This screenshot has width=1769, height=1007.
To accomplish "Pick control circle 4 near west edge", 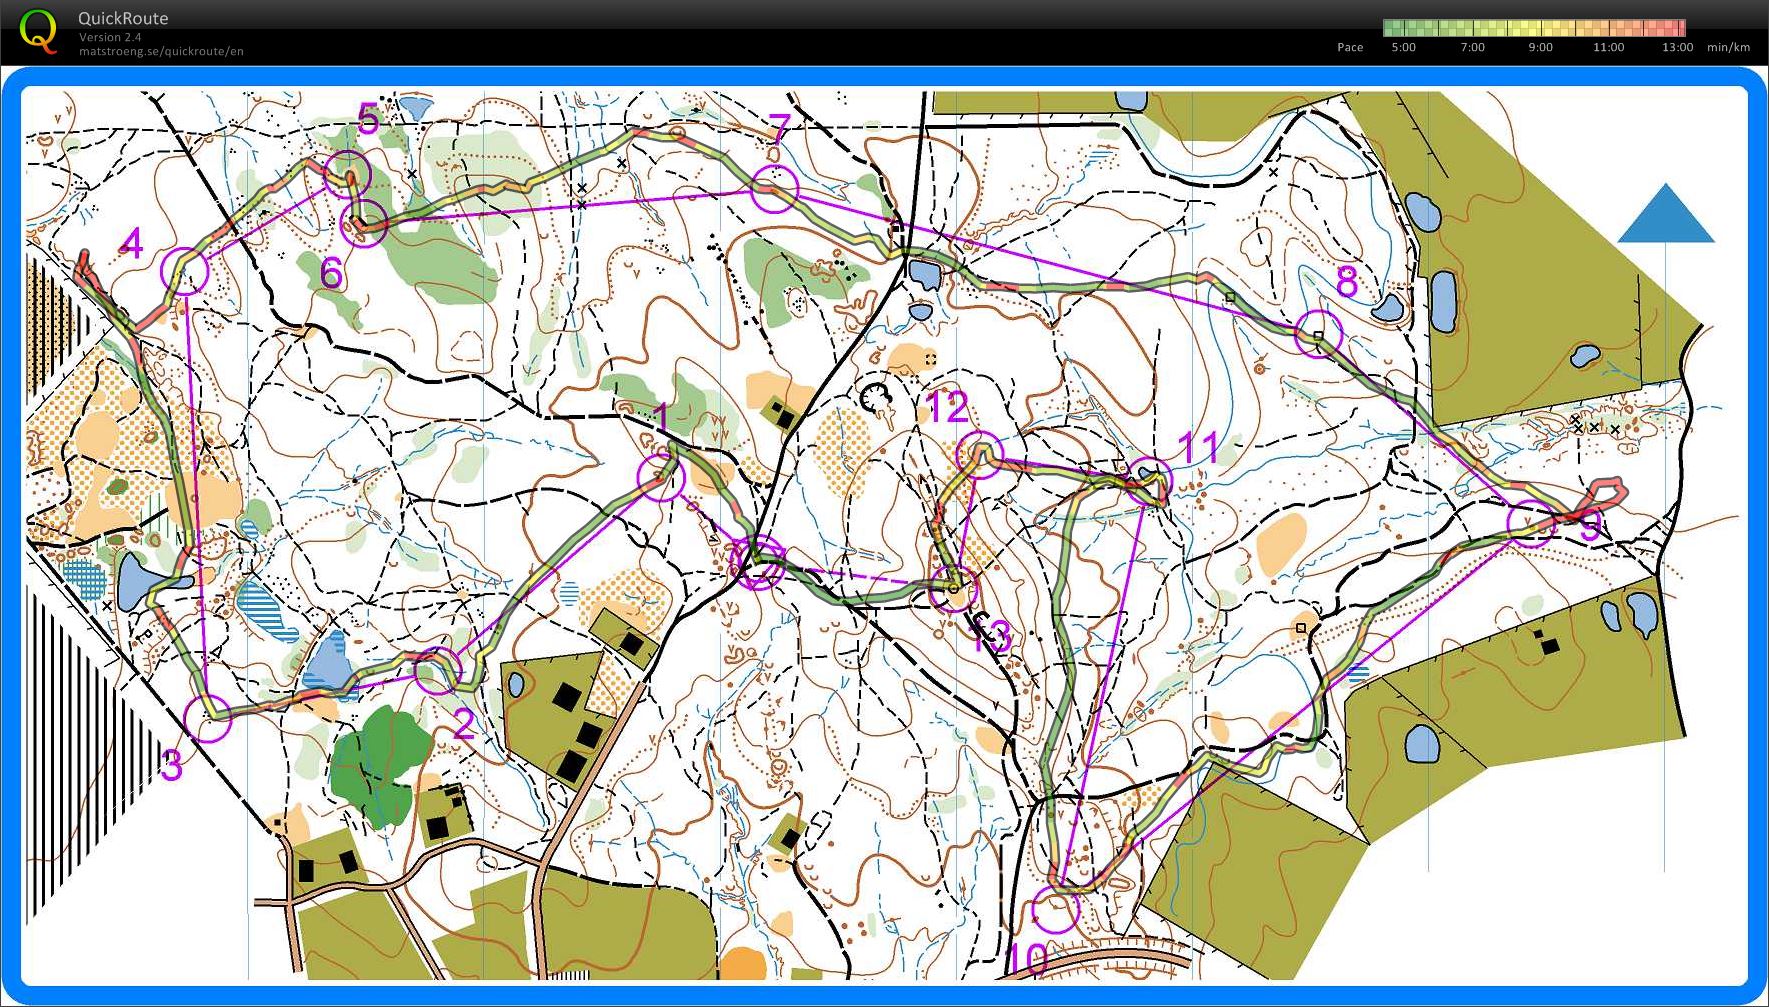I will [185, 271].
